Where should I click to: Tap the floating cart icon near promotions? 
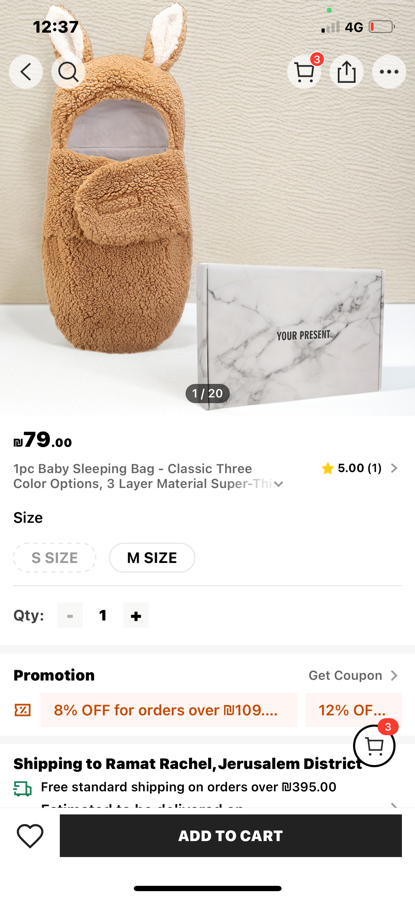(374, 745)
